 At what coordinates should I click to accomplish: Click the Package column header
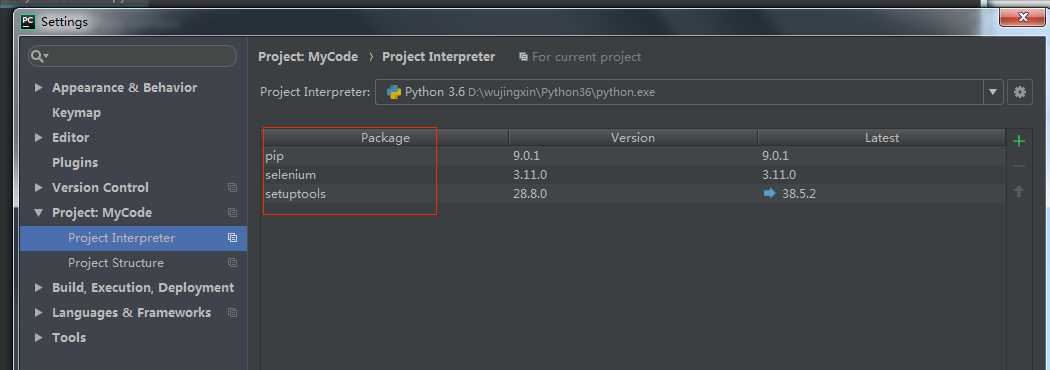pos(385,138)
